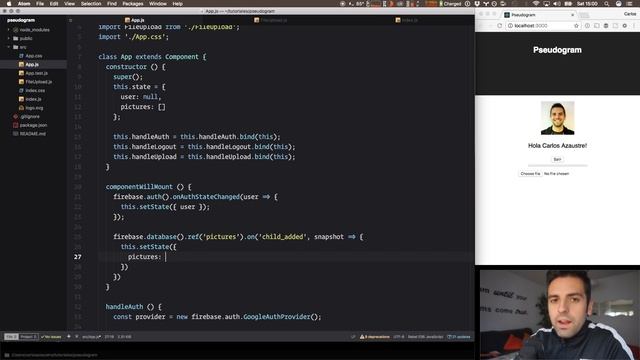The image size is (640, 360).
Task: Click the Carlos Azaustre profile photo
Action: click(x=558, y=118)
